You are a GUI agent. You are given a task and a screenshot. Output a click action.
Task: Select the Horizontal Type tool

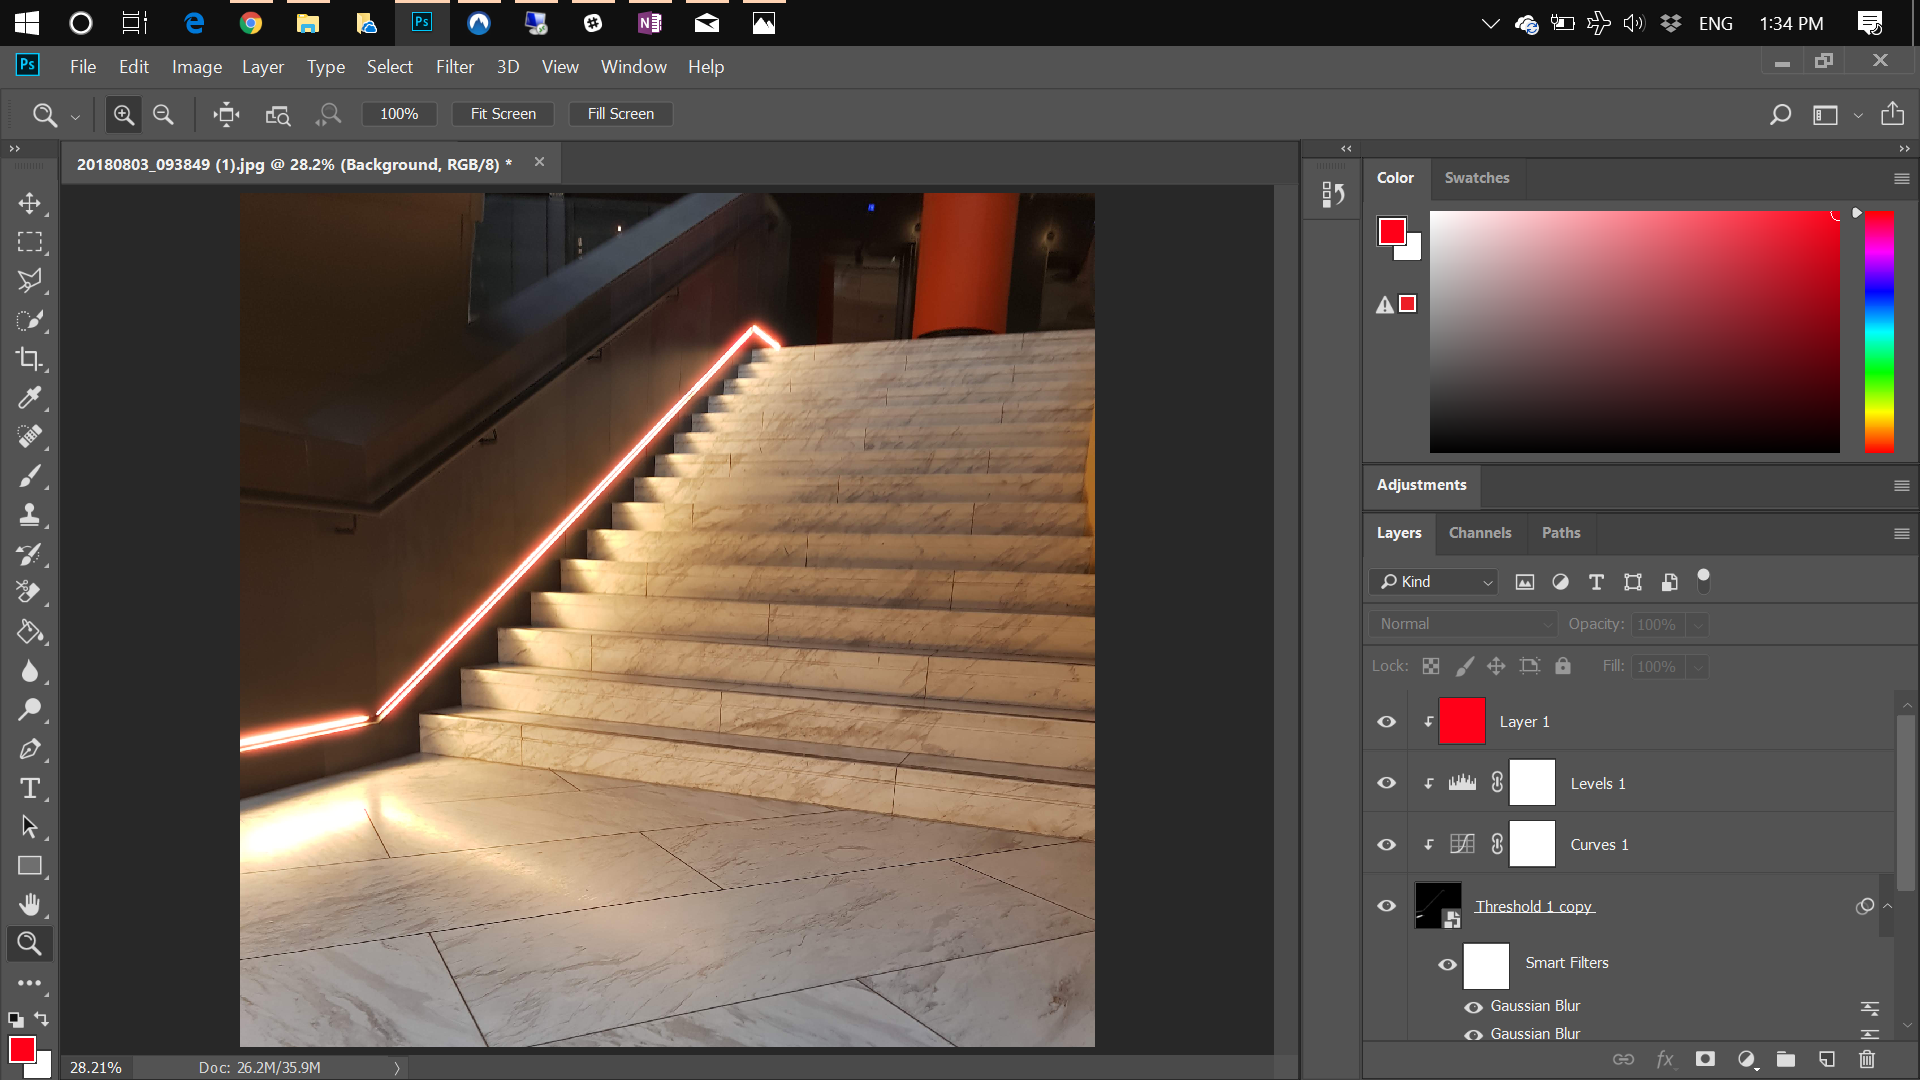(30, 788)
